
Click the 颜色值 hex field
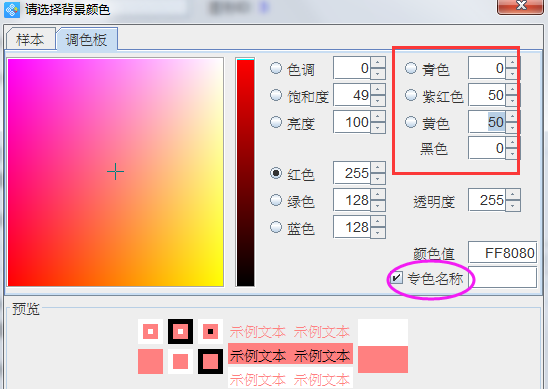[503, 252]
